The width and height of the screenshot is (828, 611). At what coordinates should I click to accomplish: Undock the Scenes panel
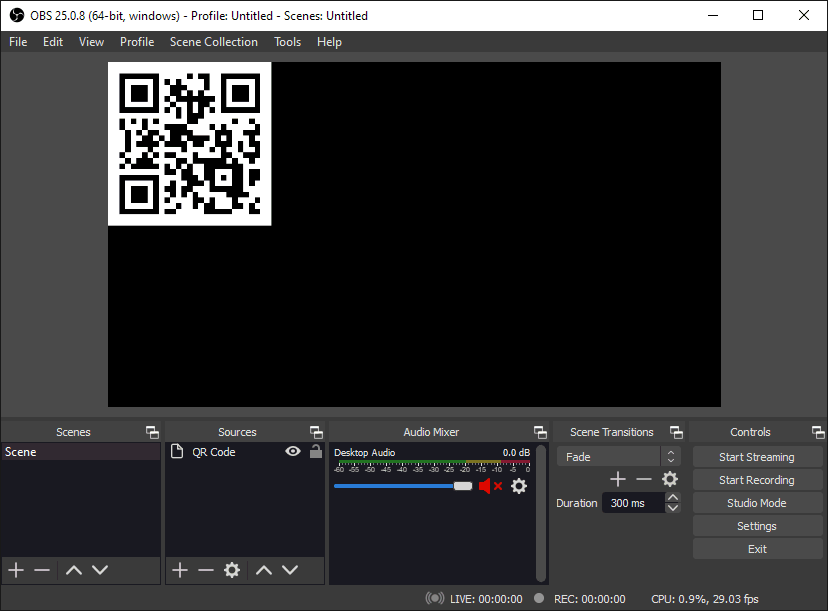click(x=153, y=433)
